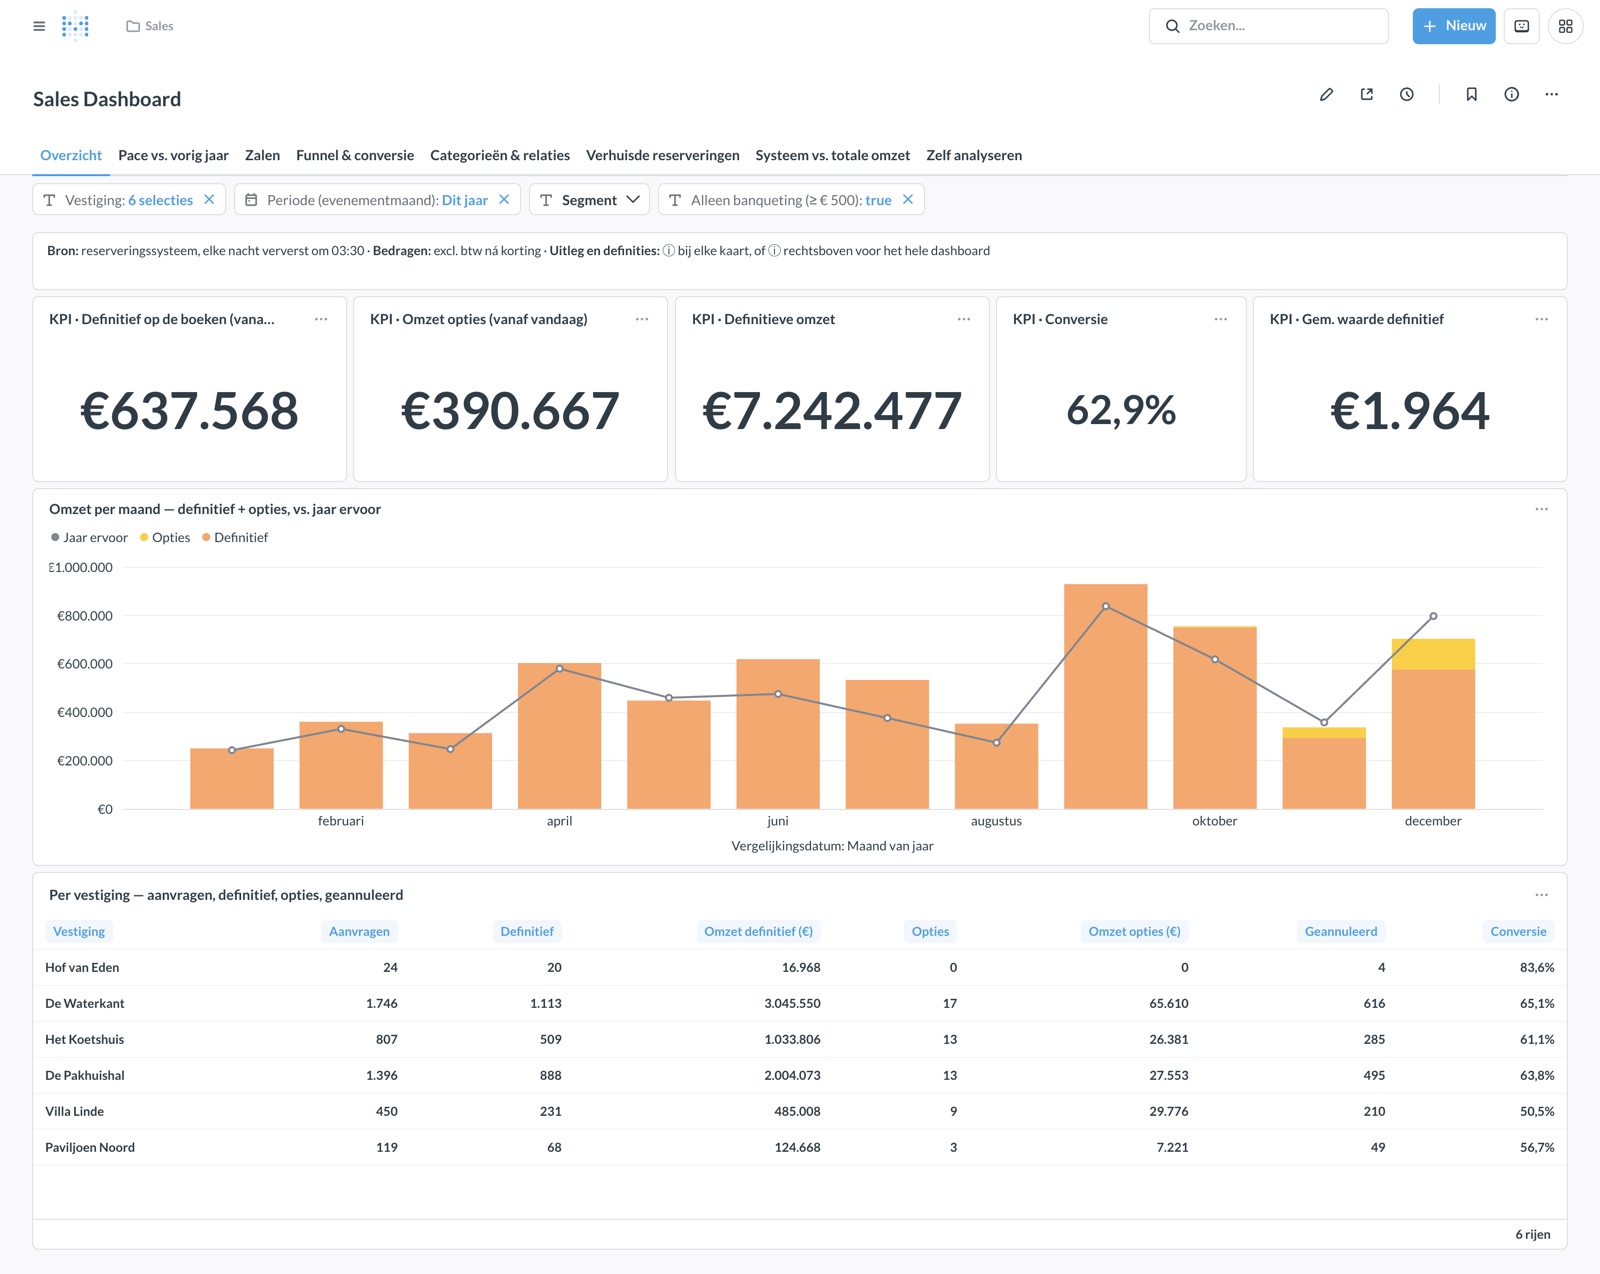Open the Funnel & conversie tab
This screenshot has width=1600, height=1274.
click(x=355, y=155)
